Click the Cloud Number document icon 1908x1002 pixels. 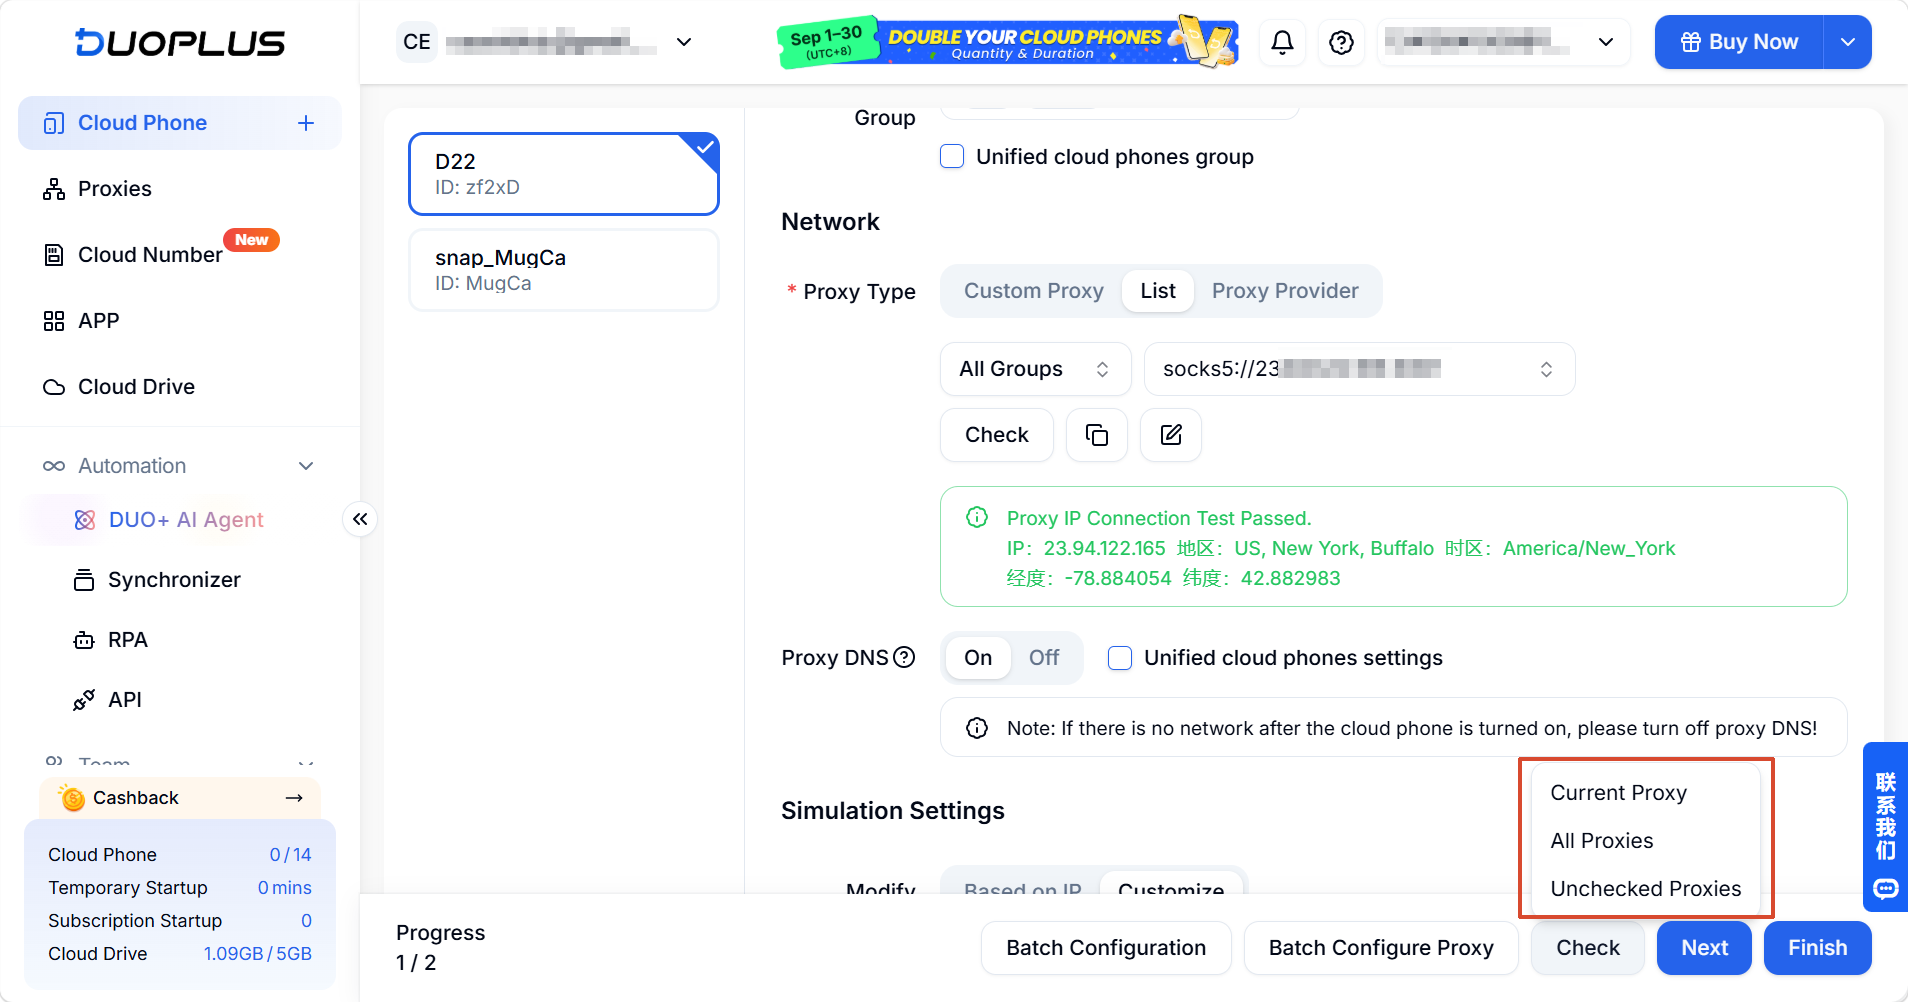coord(54,255)
